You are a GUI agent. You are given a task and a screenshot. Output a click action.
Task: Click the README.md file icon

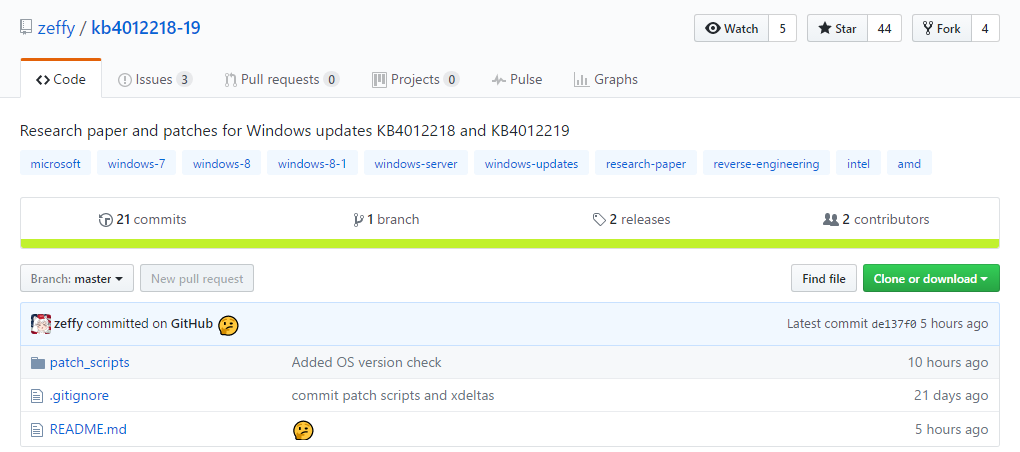(x=37, y=429)
